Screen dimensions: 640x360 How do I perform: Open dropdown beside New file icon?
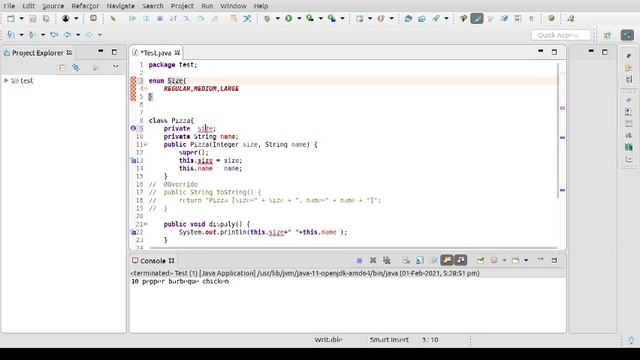[21, 18]
